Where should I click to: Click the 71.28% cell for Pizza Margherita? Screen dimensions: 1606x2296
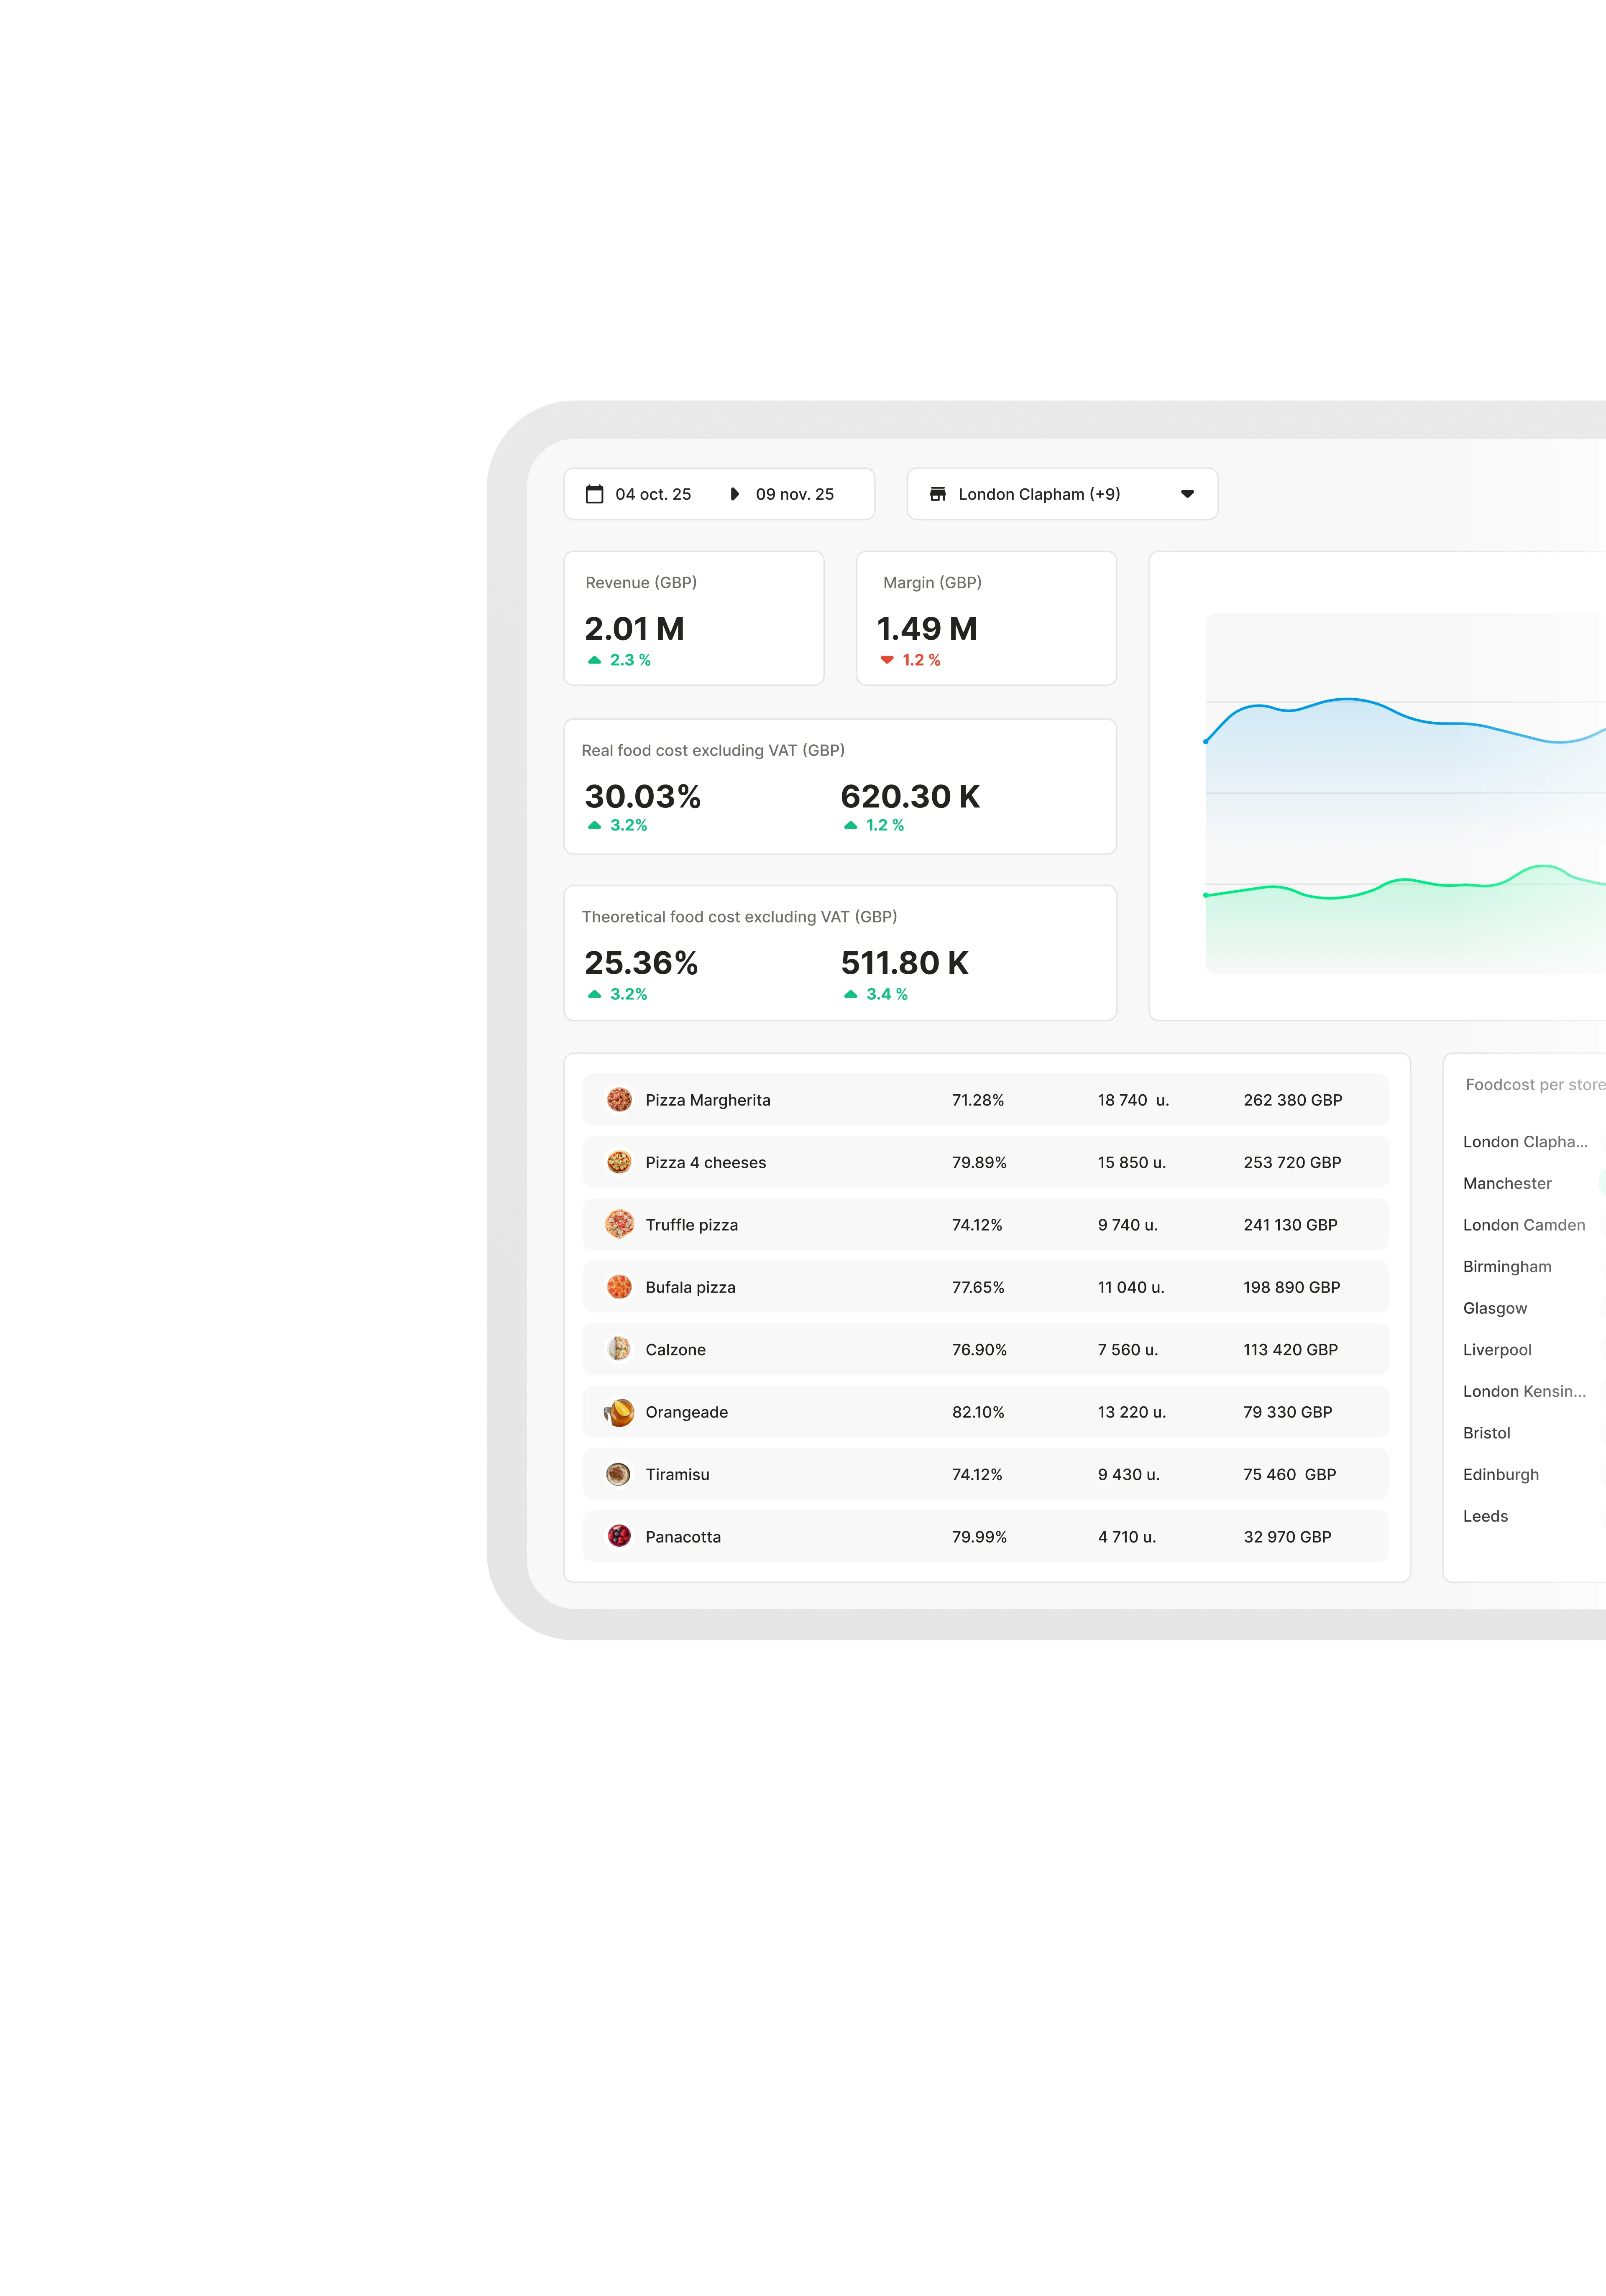978,1100
